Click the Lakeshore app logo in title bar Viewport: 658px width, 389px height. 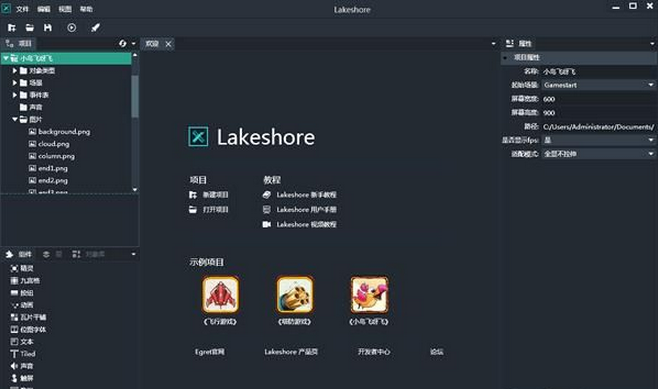pyautogui.click(x=6, y=8)
